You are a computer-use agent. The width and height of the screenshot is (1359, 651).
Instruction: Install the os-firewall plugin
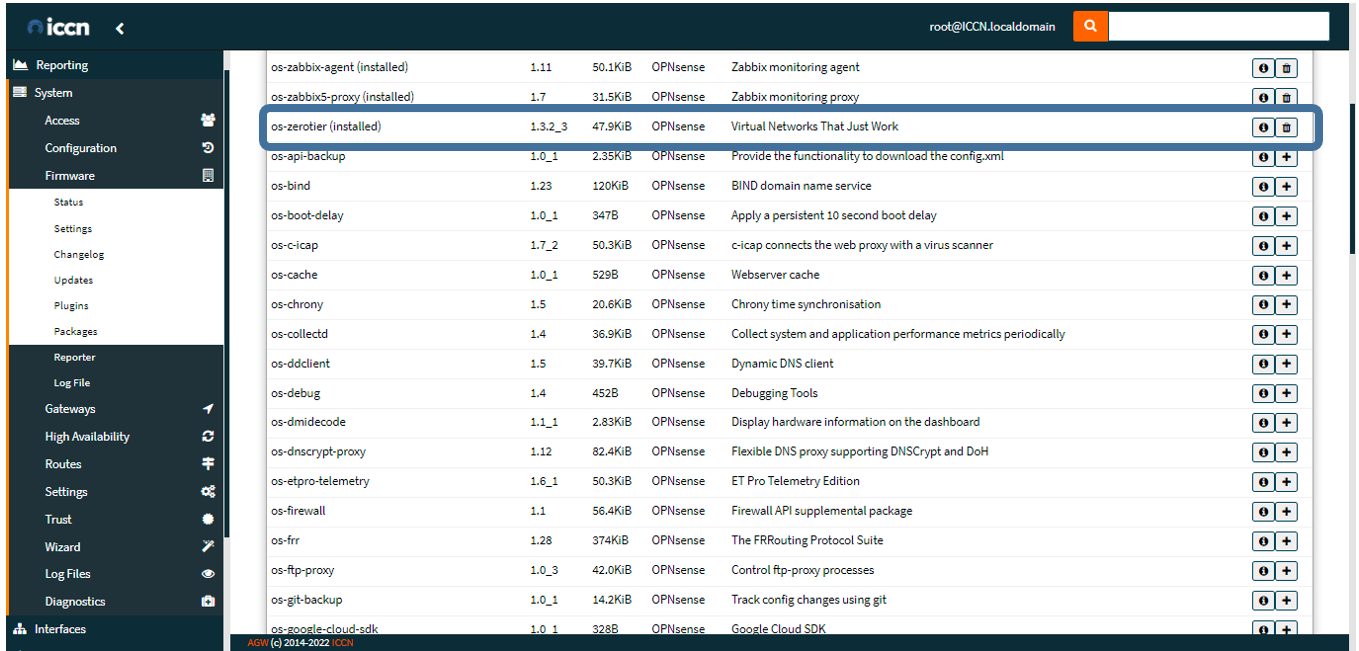(x=1287, y=512)
